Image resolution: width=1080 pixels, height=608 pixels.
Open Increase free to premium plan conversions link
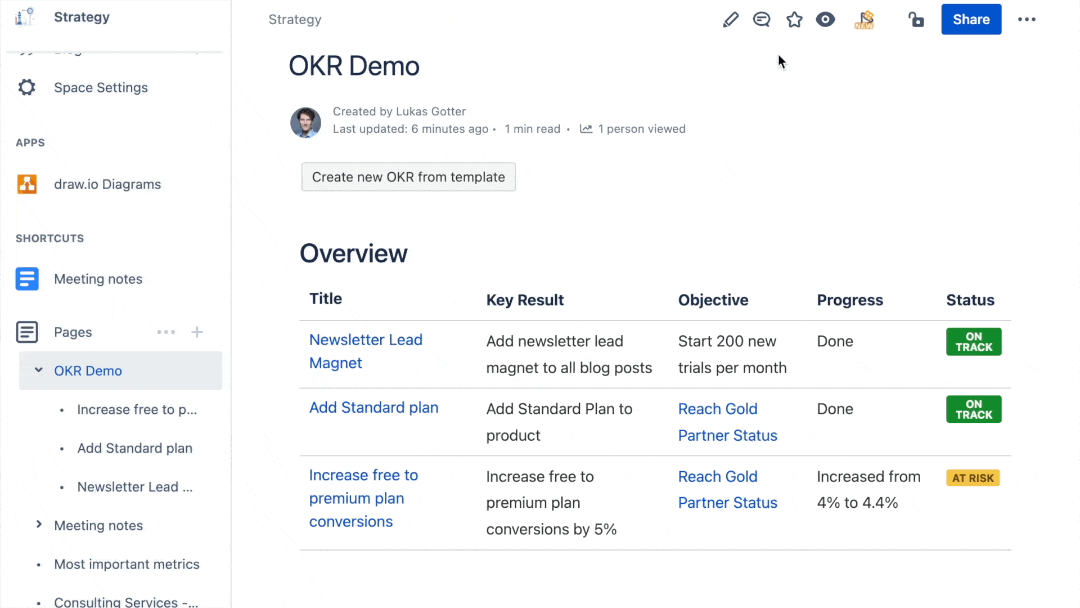coord(364,499)
